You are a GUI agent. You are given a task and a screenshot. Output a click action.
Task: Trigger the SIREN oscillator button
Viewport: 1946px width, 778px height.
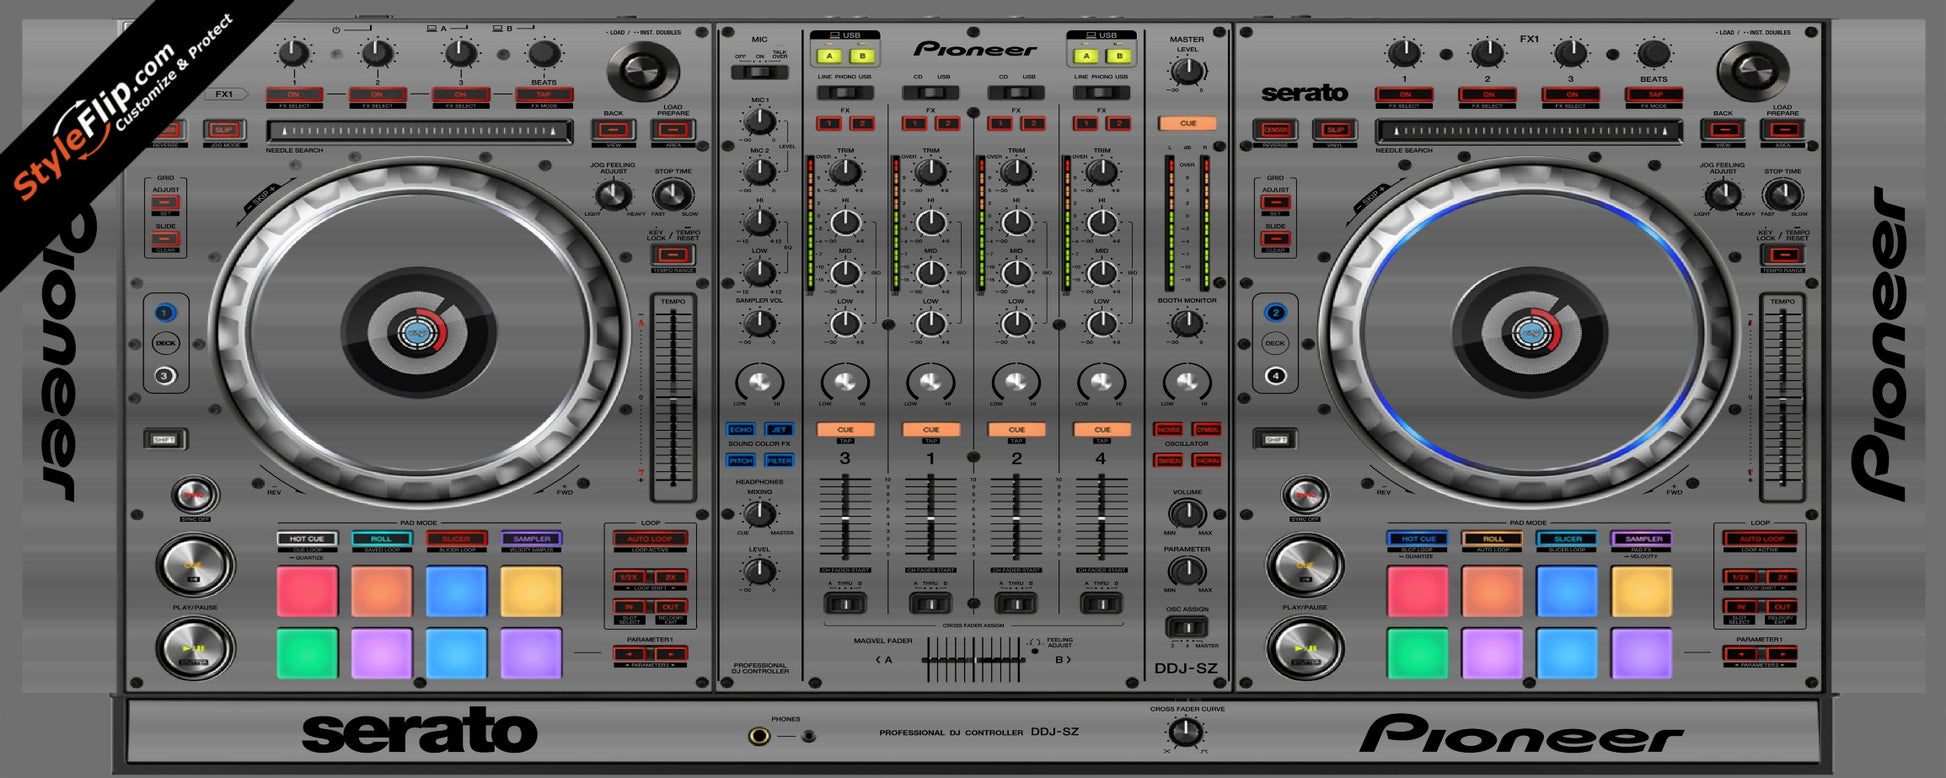coord(1168,461)
